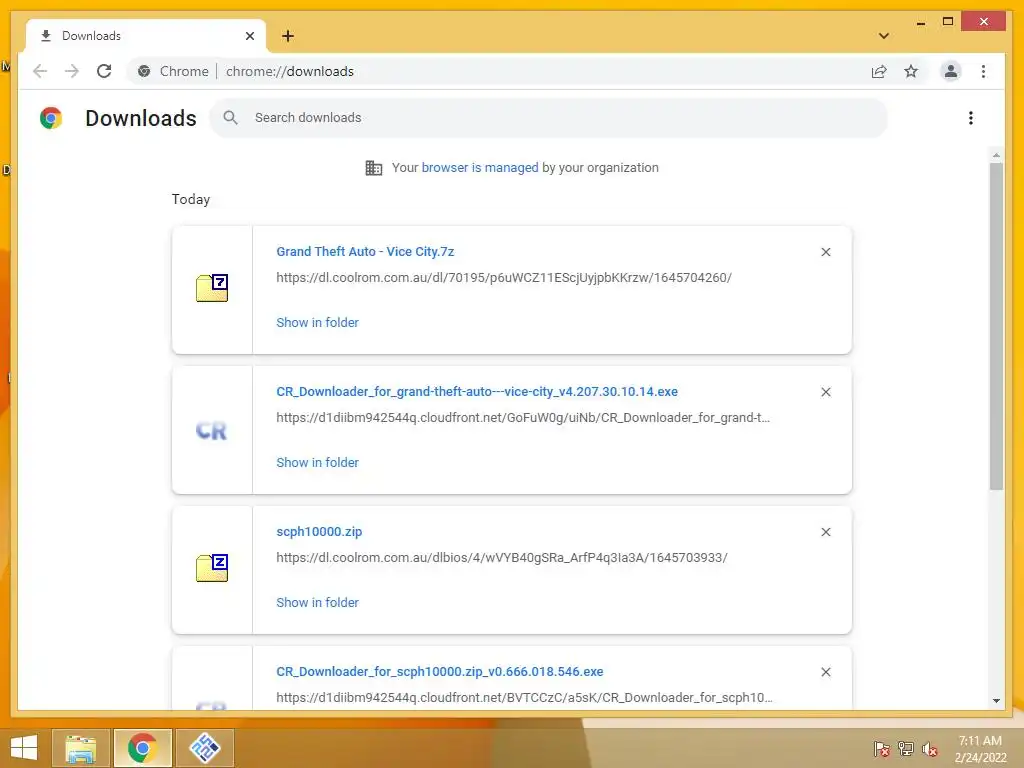Open Grand Theft Auto - Vice City.7z file link
Screen dimensions: 1024x768
[x=365, y=251]
